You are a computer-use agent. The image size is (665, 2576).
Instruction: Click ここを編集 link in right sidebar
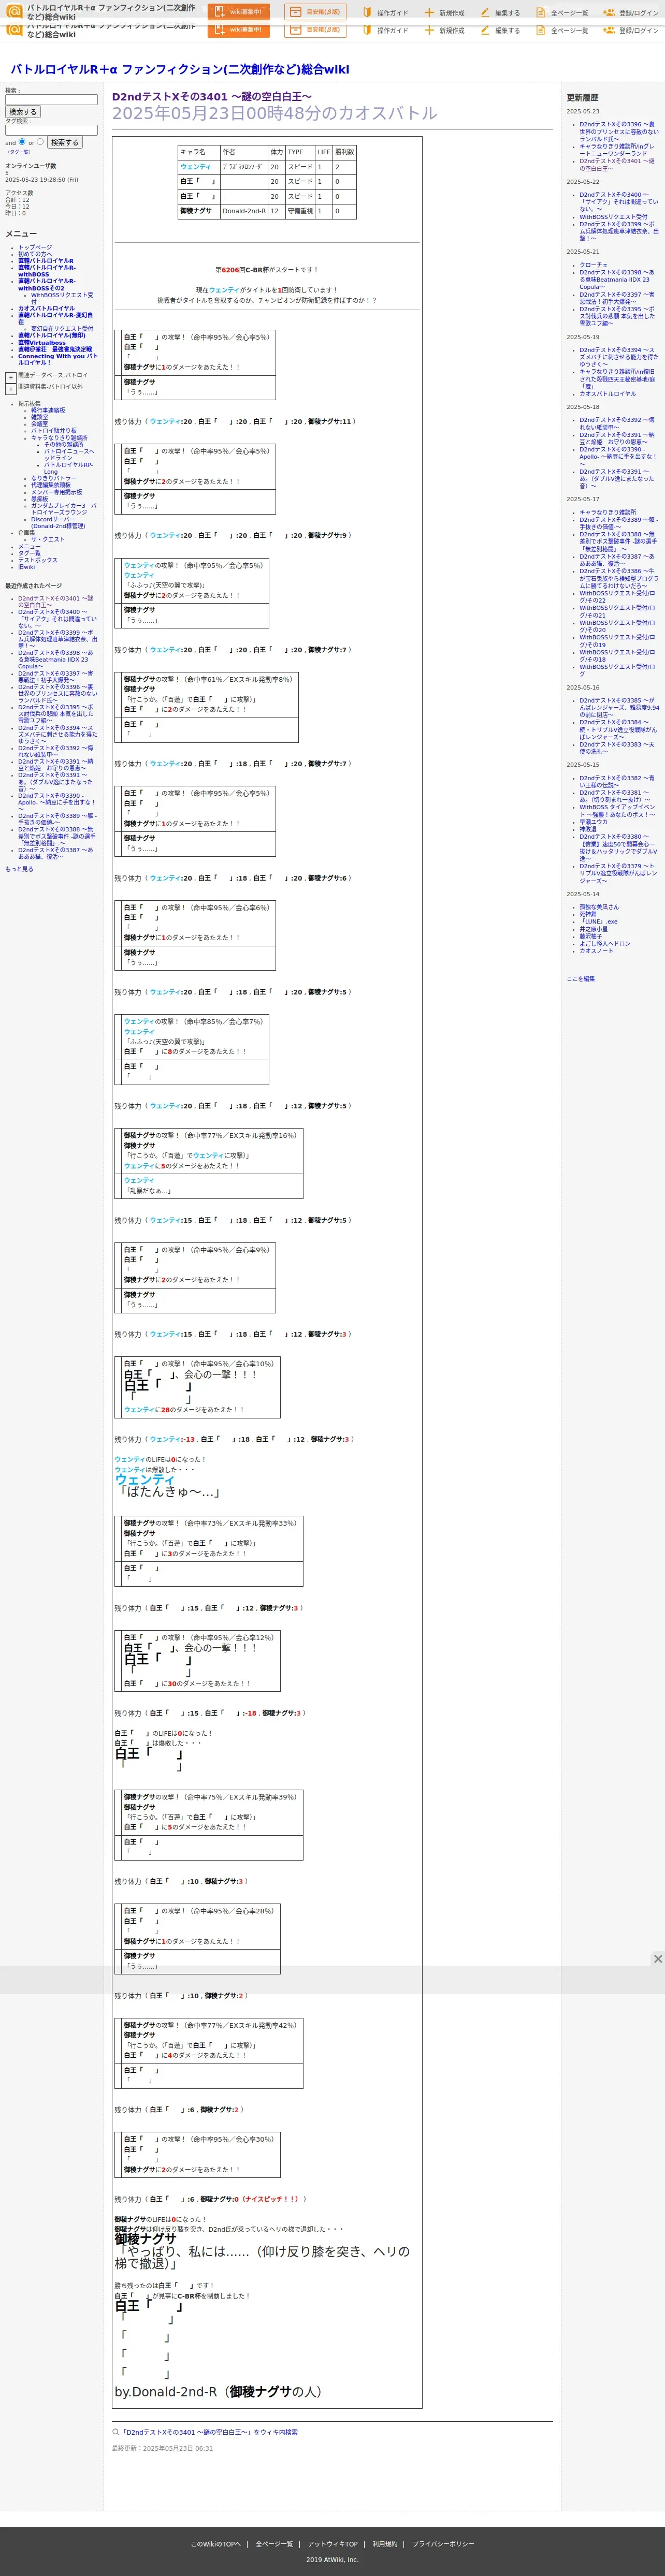coord(580,979)
